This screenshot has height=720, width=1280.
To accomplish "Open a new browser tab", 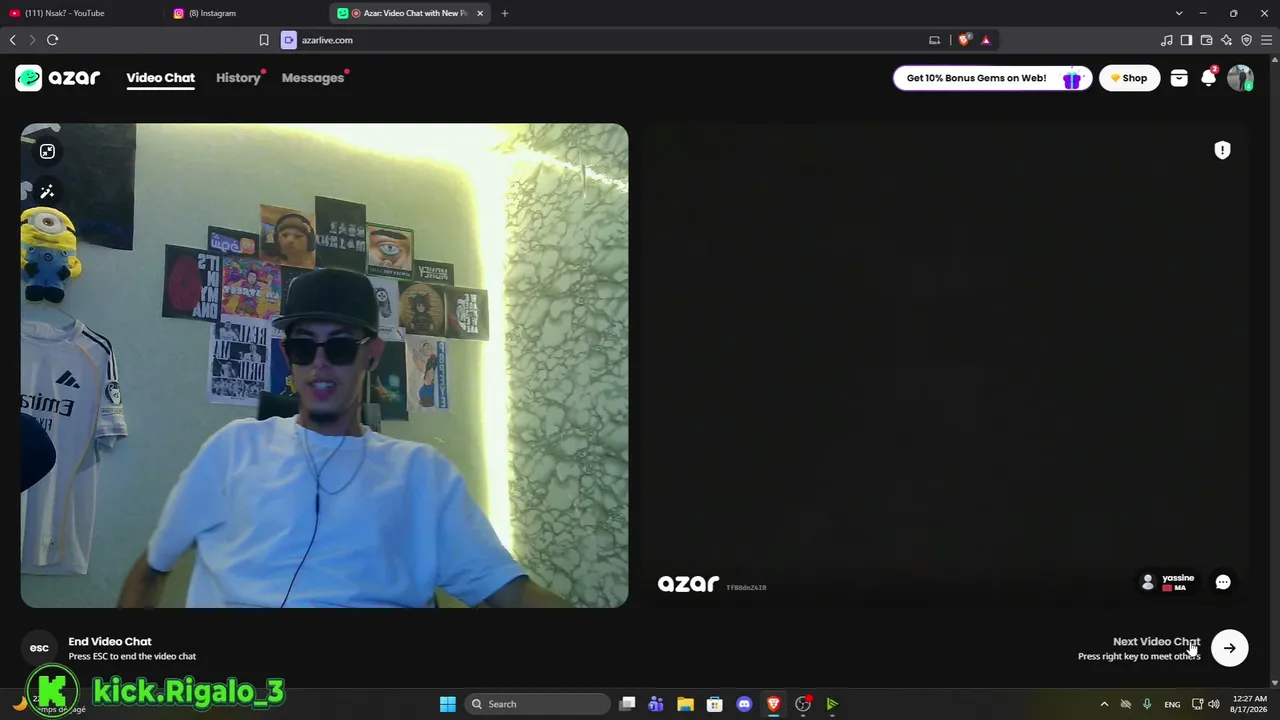I will [504, 13].
